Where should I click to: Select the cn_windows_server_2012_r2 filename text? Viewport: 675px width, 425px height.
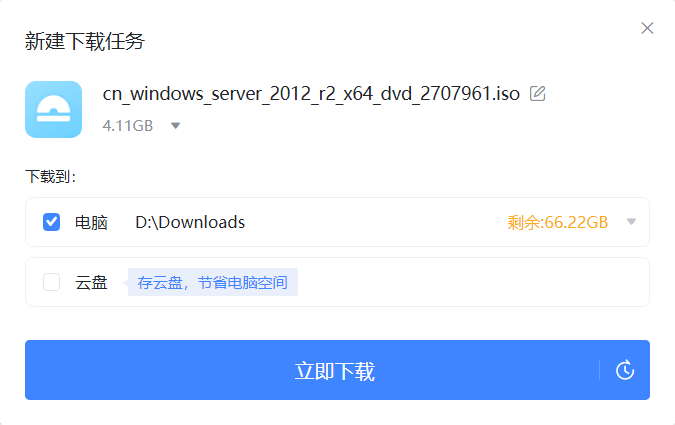(x=311, y=93)
